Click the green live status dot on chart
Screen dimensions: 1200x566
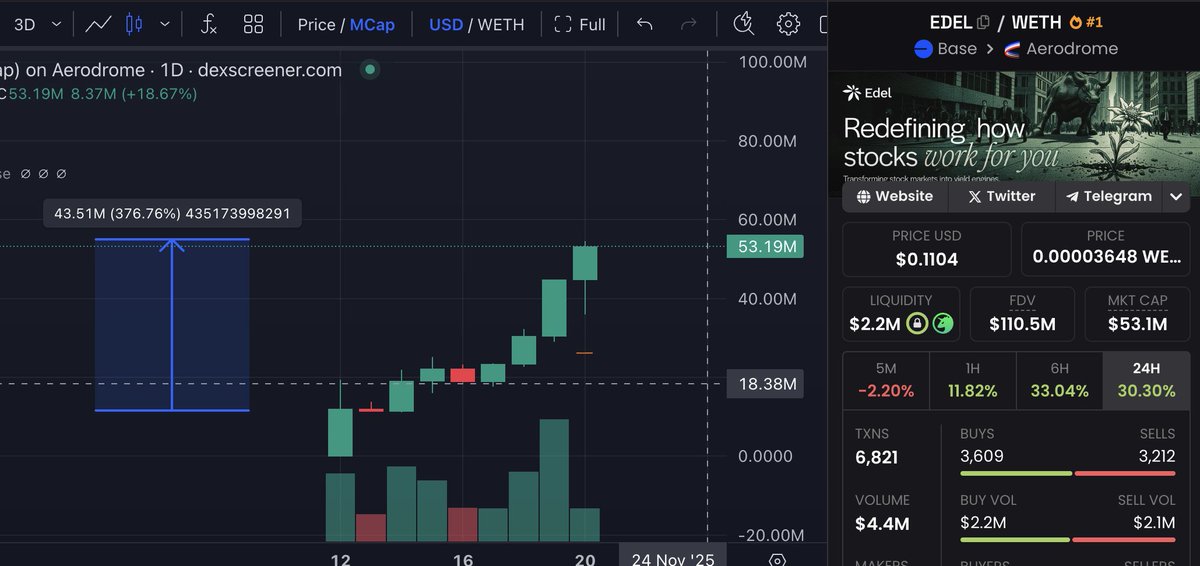(370, 70)
